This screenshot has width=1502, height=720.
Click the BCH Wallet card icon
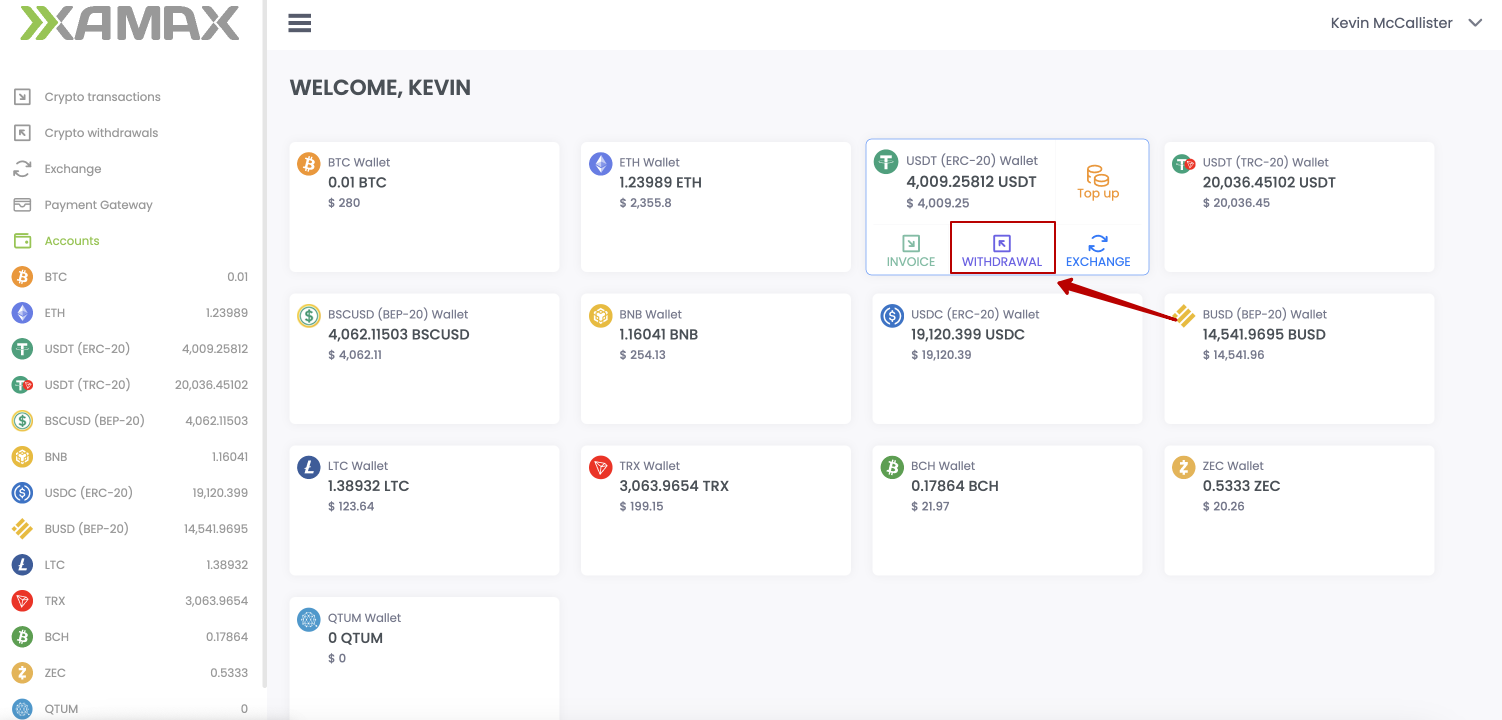click(892, 467)
